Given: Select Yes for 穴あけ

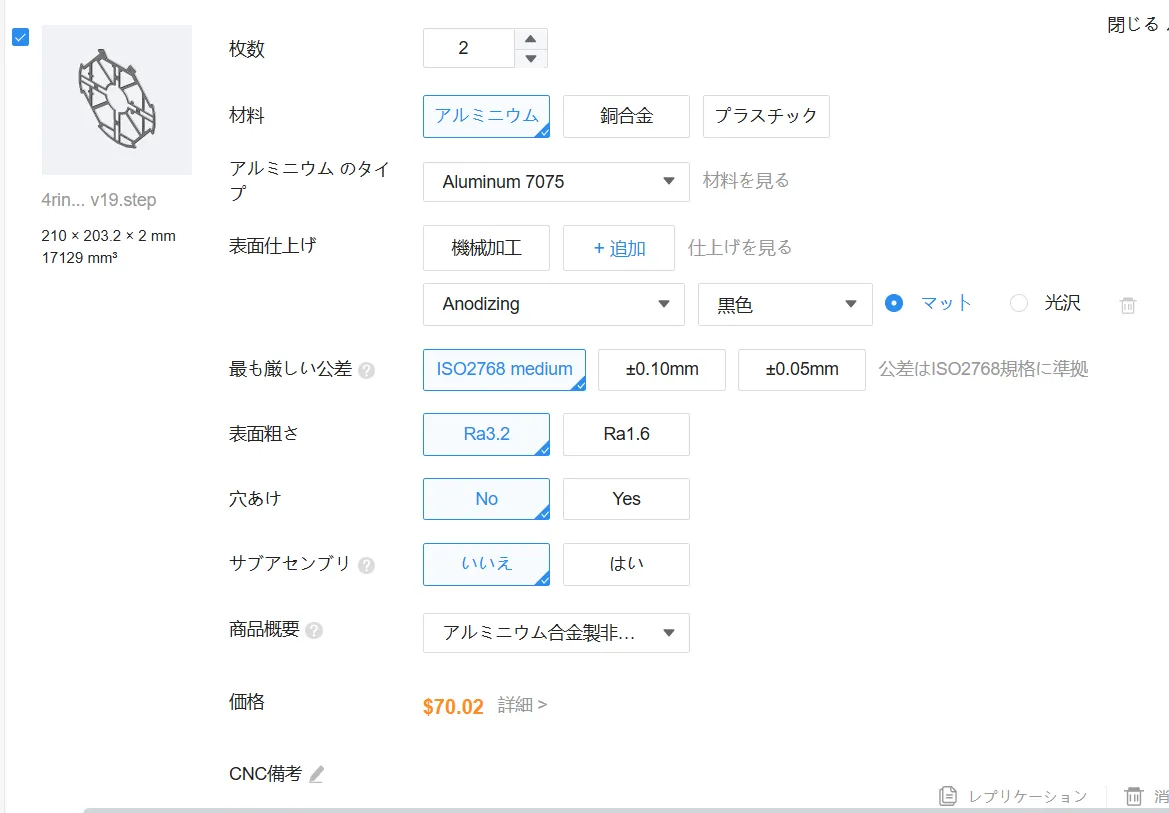Looking at the screenshot, I should pyautogui.click(x=626, y=499).
